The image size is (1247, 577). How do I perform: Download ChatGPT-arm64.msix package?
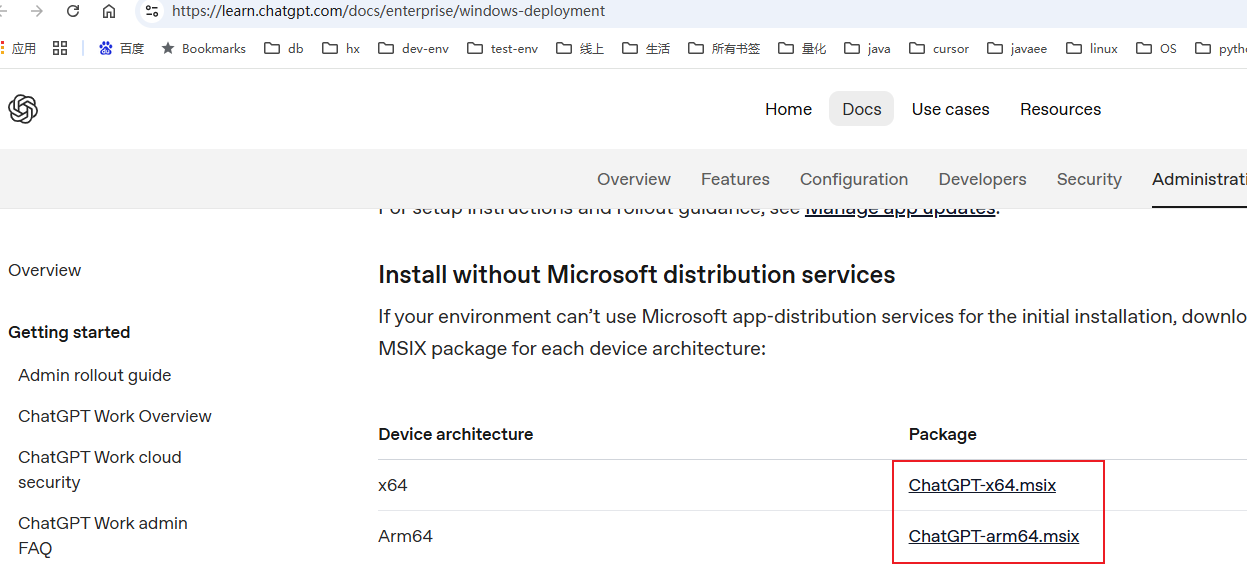(x=994, y=536)
